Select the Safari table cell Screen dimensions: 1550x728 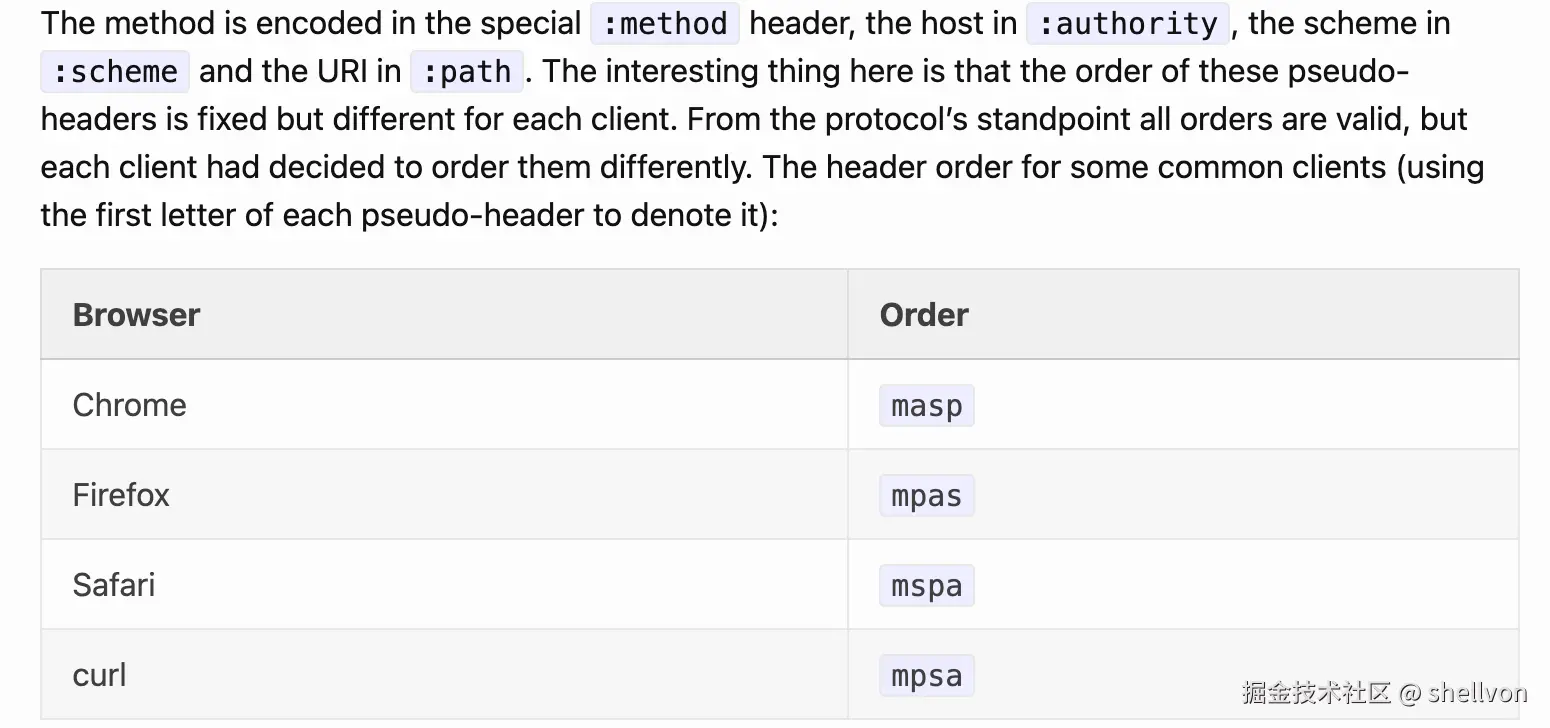coord(113,585)
